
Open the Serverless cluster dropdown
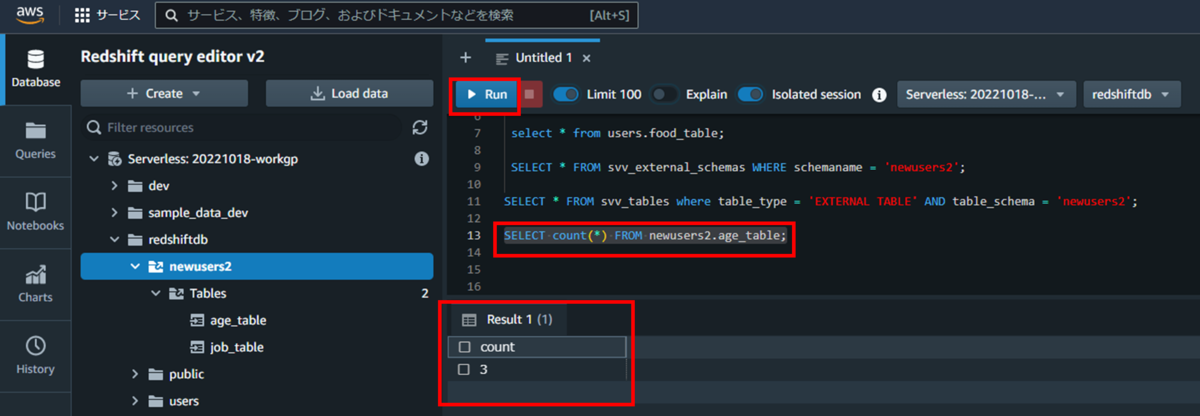[986, 94]
